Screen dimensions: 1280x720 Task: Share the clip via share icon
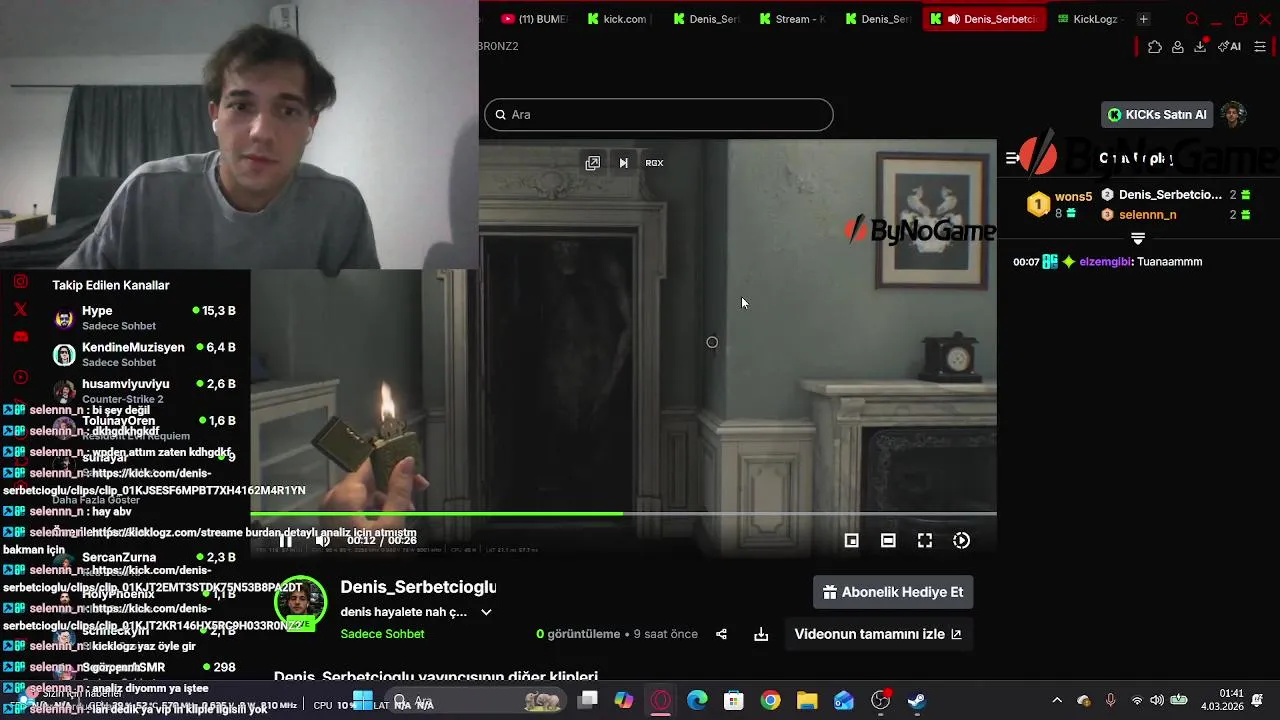(721, 634)
